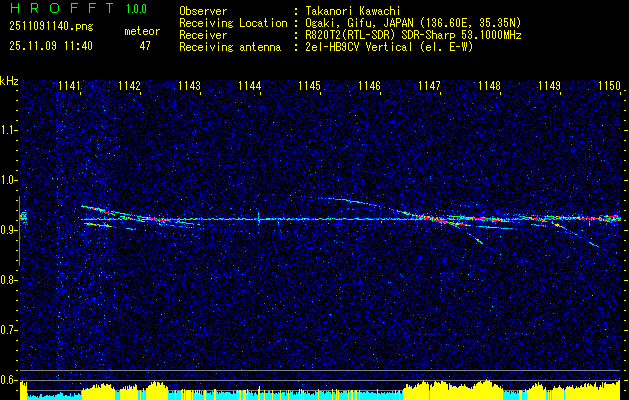Click time marker 1142
This screenshot has height=400, width=629.
[130, 86]
